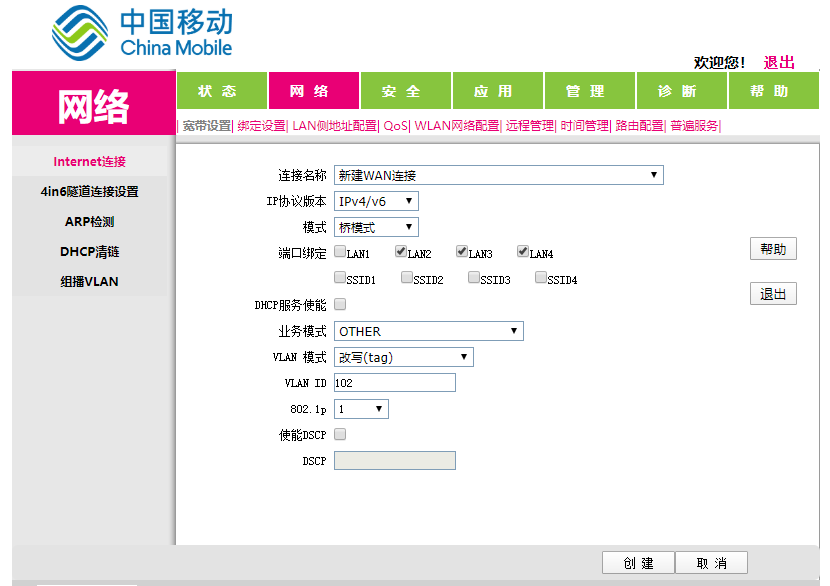
Task: Go to QoS submenu
Action: pos(395,126)
